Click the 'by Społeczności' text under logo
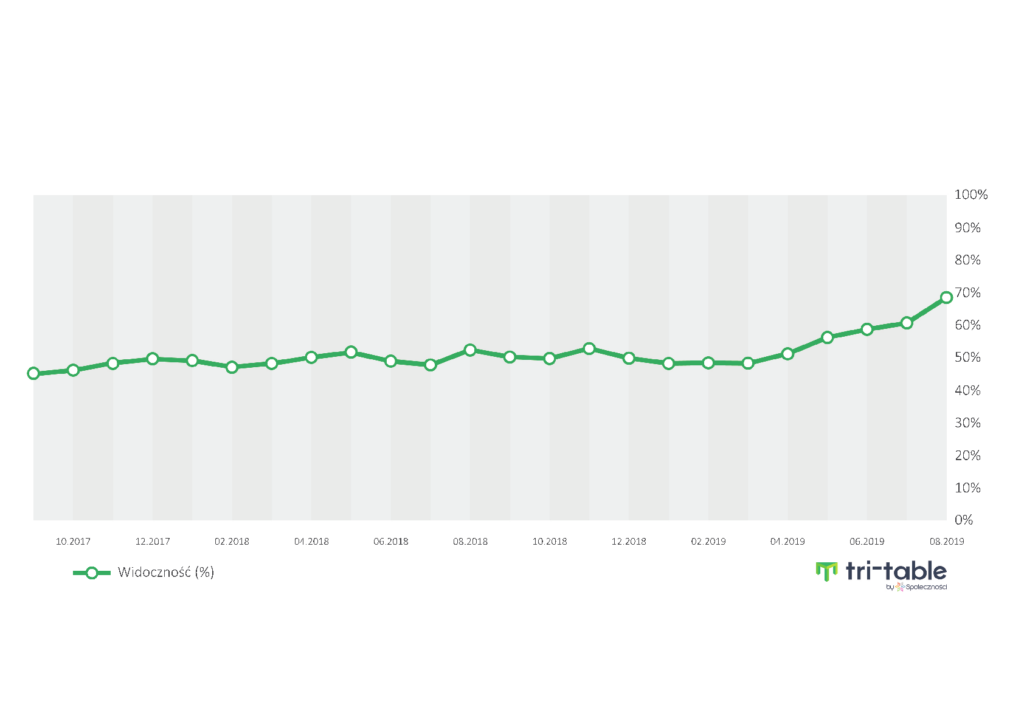 pos(916,587)
